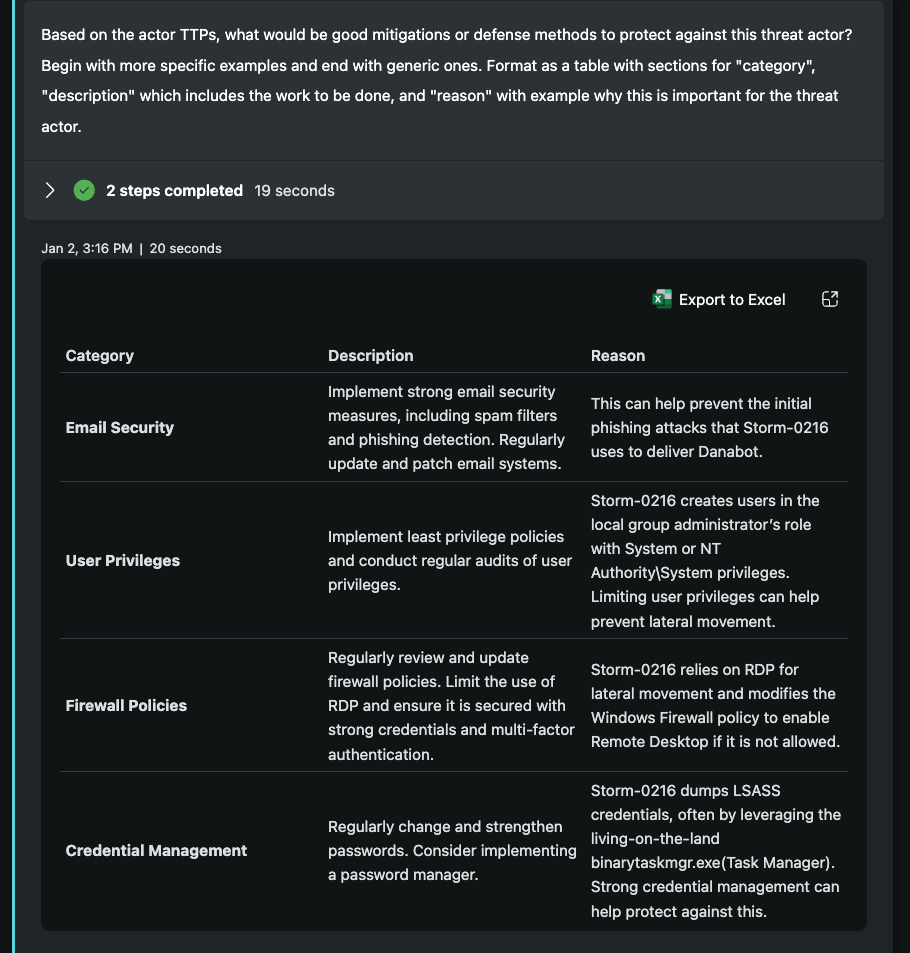Image resolution: width=910 pixels, height=953 pixels.
Task: Click the green checkmark status icon
Action: click(x=85, y=190)
